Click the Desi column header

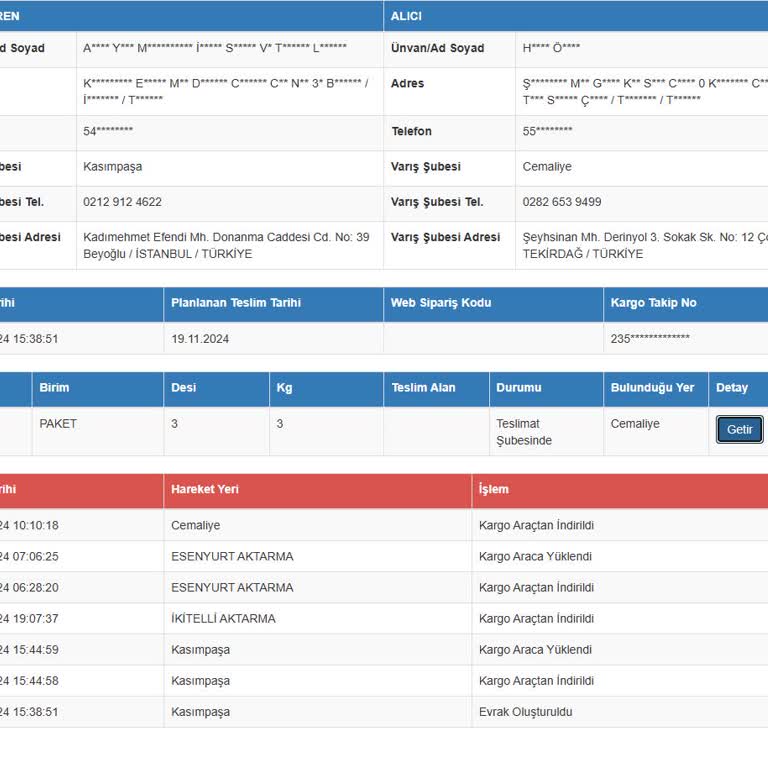click(183, 387)
